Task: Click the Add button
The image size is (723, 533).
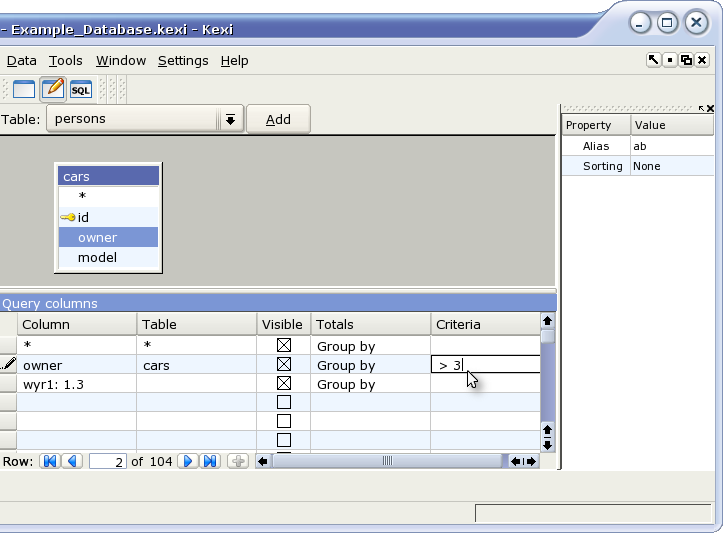Action: pos(278,119)
